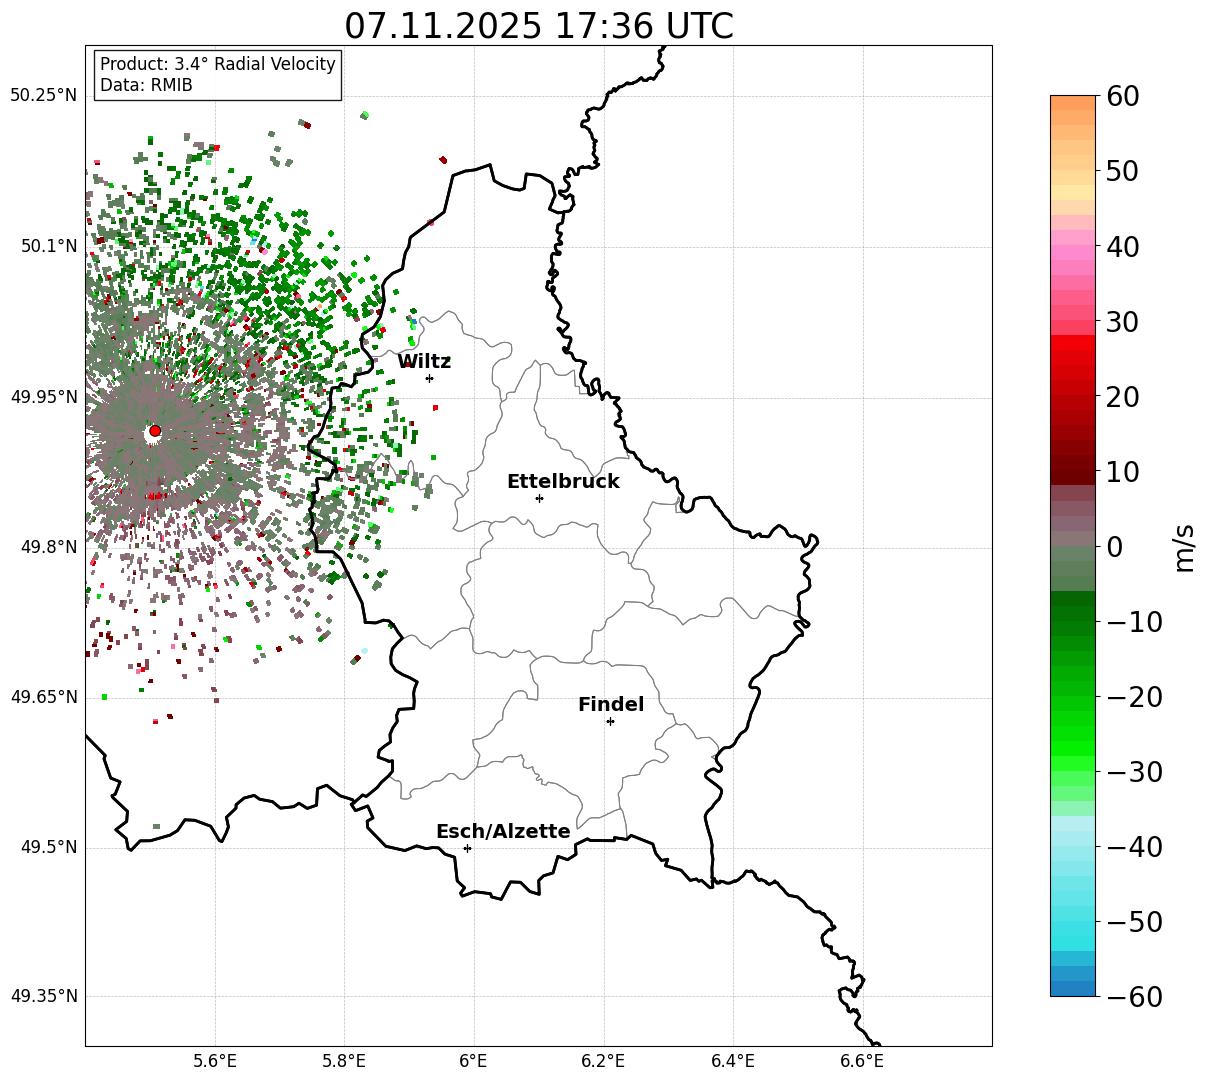Click the bright red colorbar segment
The image size is (1207, 1081).
pyautogui.click(x=1073, y=342)
